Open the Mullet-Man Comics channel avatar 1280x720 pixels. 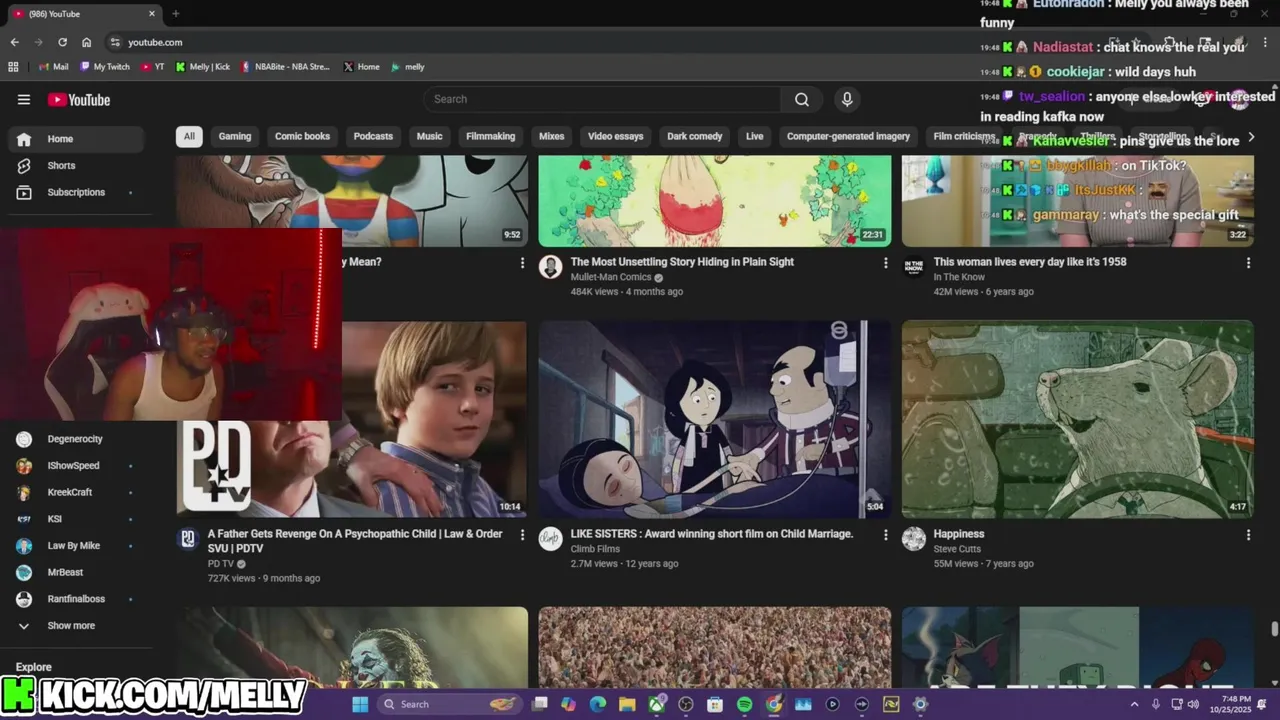tap(550, 266)
